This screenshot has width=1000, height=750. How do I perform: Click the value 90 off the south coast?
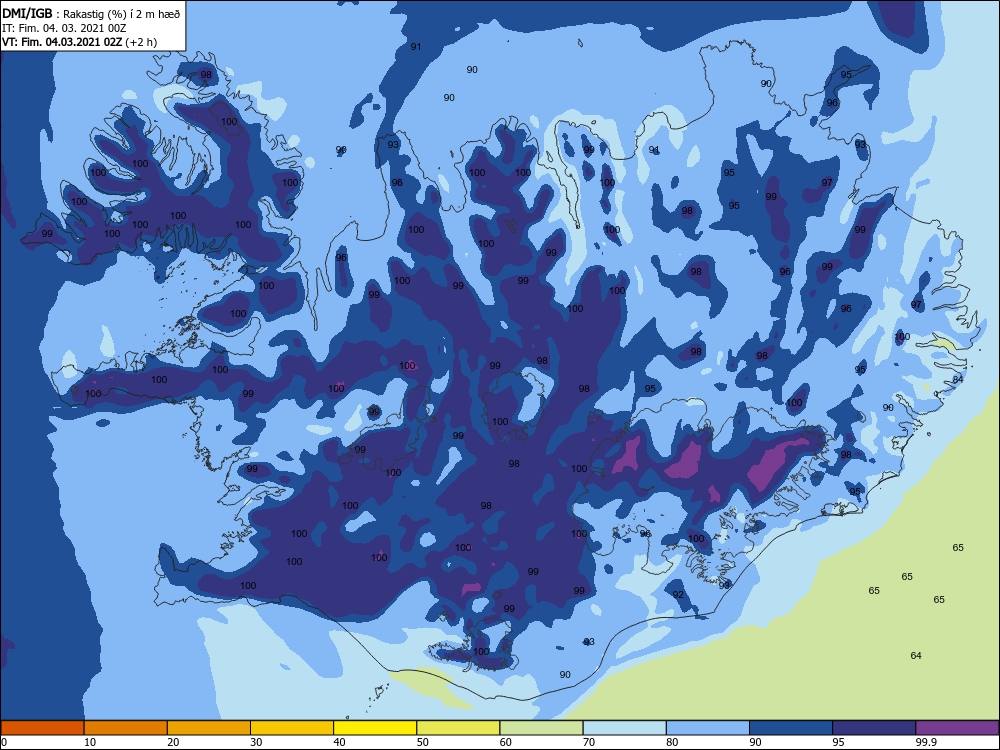point(565,675)
